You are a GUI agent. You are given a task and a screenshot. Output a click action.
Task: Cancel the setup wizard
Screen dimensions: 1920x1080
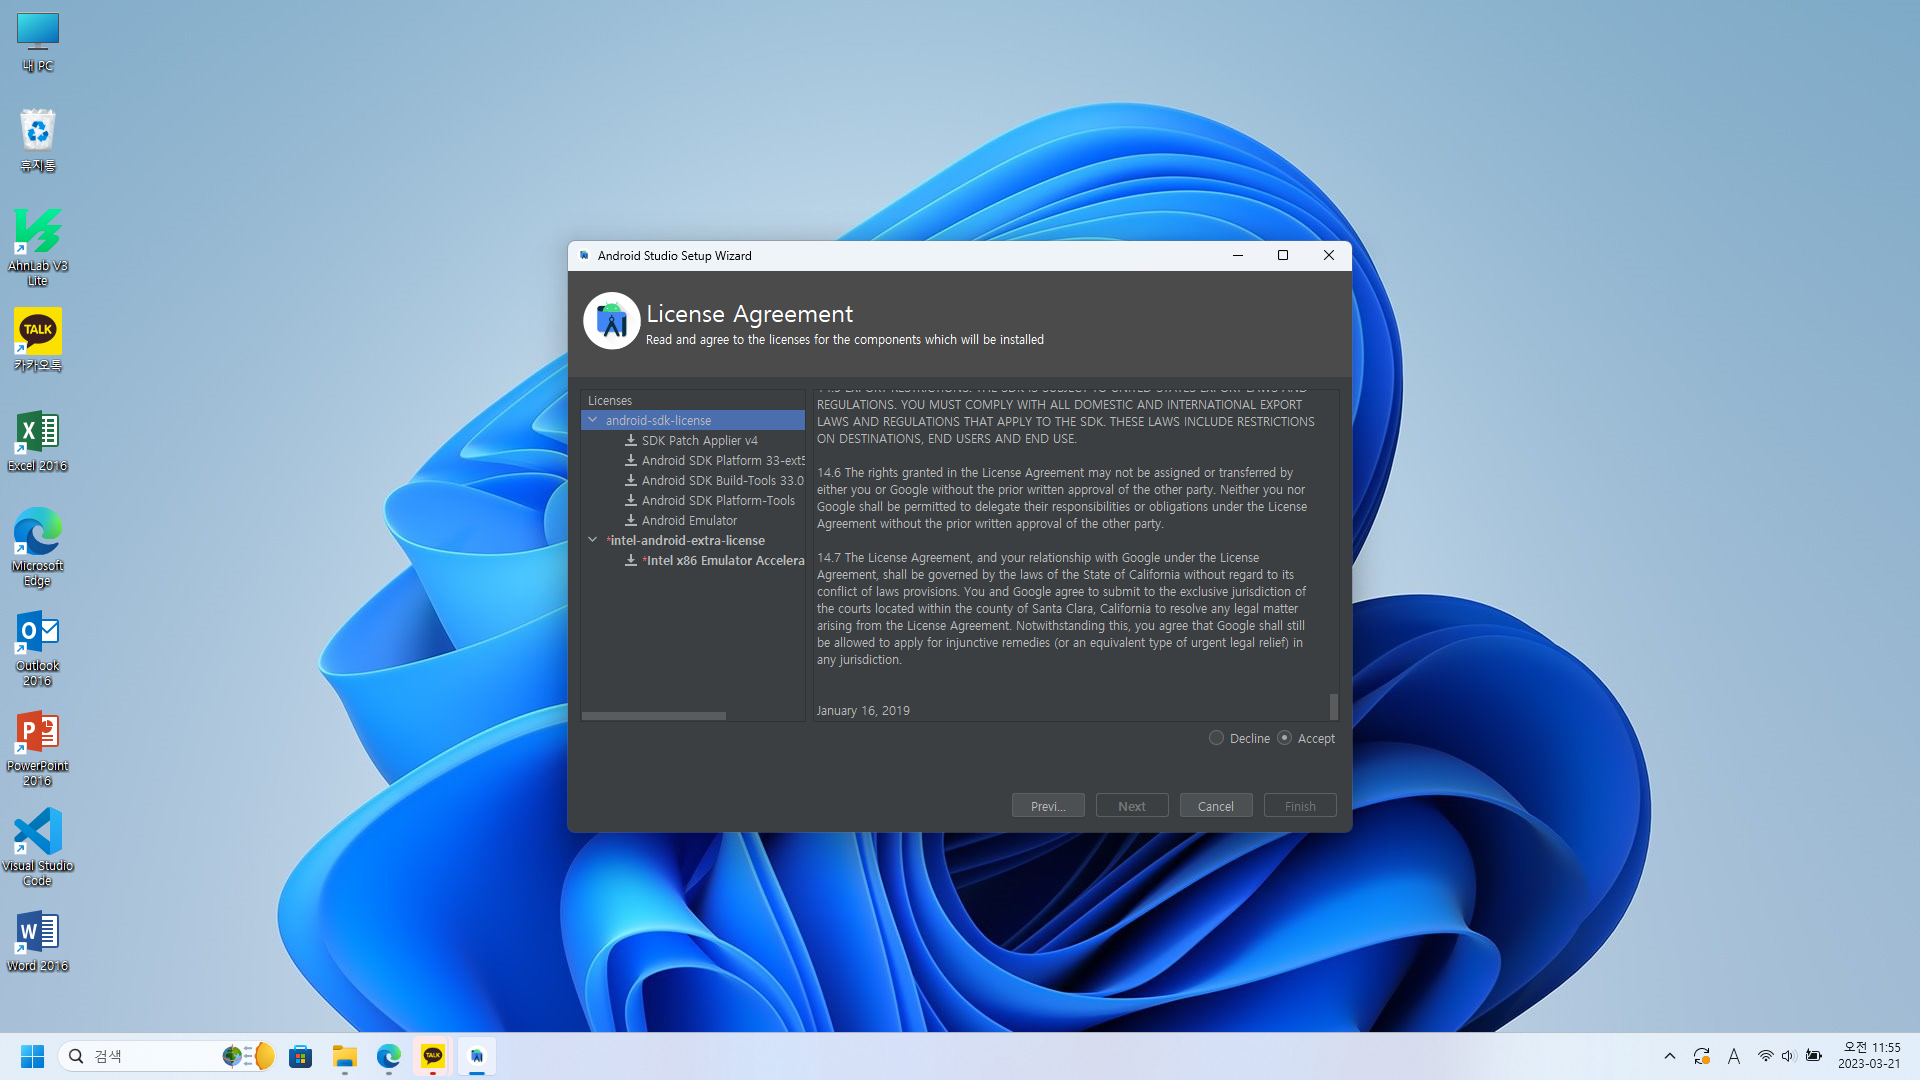[1216, 806]
